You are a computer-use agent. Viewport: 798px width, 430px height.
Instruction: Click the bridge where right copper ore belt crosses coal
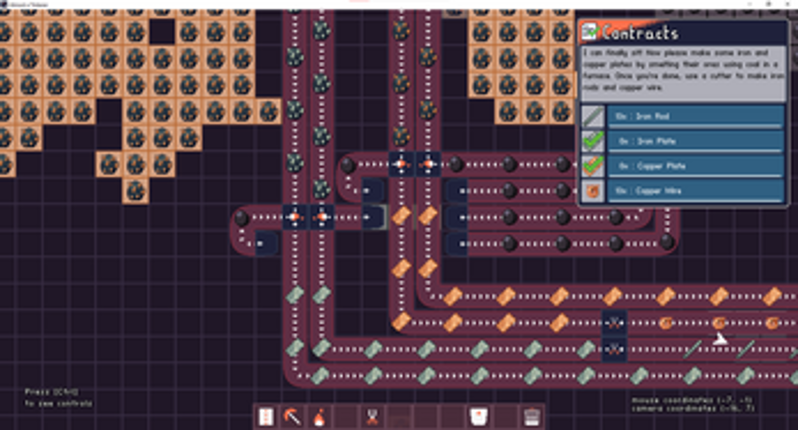point(428,164)
